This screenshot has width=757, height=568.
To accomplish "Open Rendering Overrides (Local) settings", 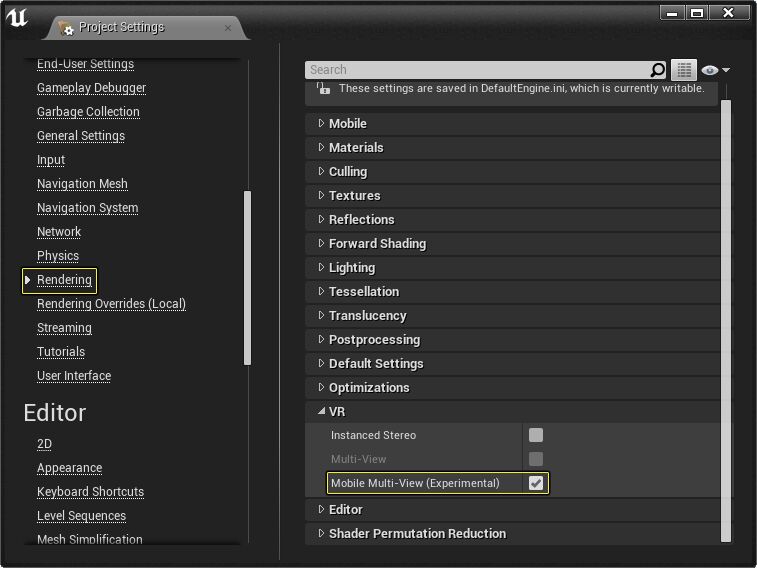I will [x=112, y=304].
